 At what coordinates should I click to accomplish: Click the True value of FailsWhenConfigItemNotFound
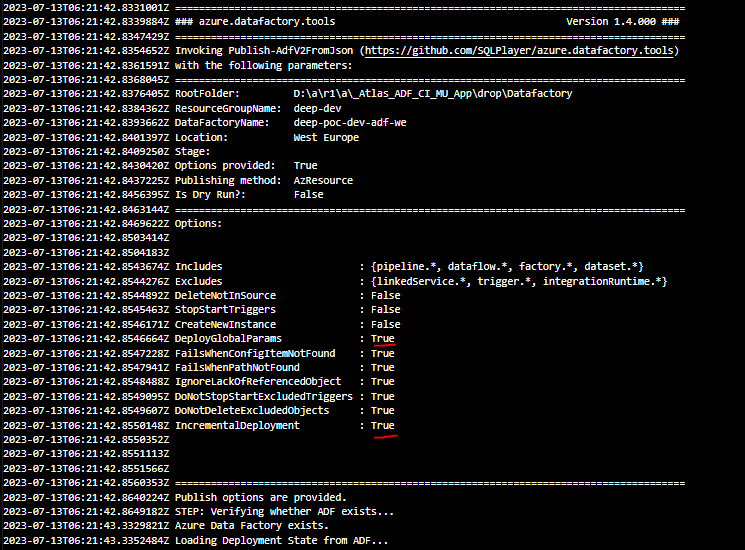click(382, 353)
